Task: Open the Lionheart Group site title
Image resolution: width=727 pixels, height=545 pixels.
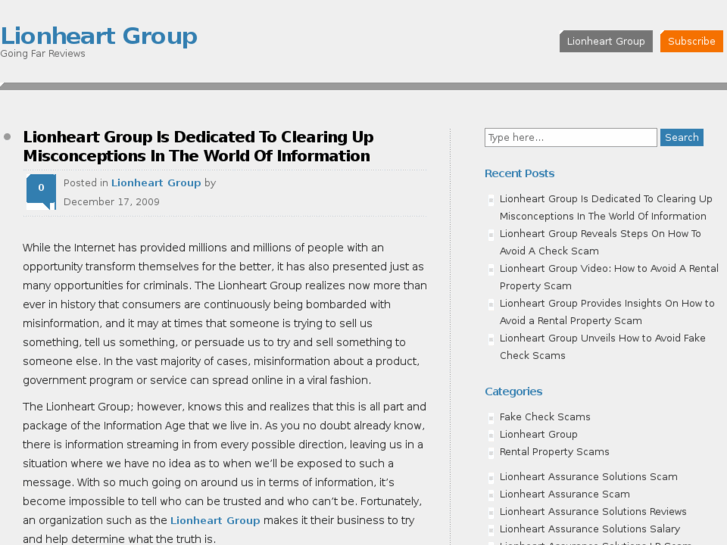Action: [x=99, y=36]
